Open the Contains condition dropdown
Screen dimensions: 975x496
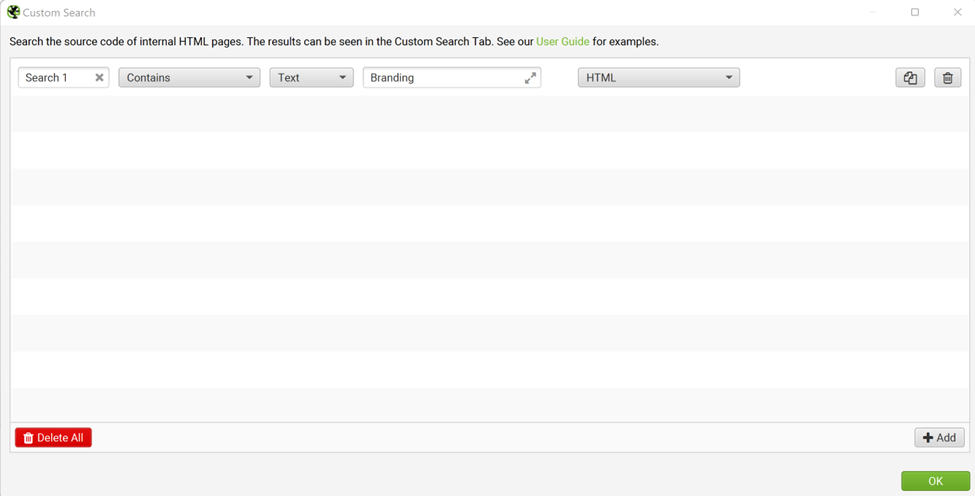(x=189, y=78)
